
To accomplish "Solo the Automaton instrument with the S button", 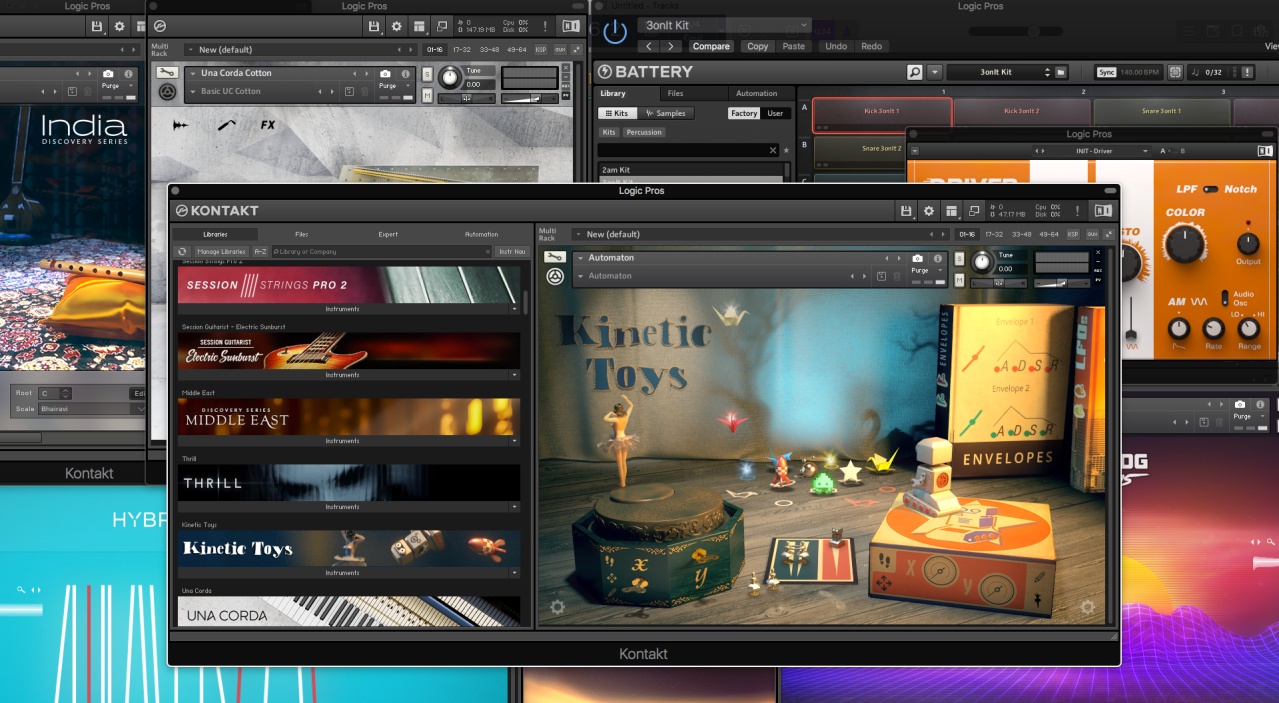I will [x=960, y=257].
